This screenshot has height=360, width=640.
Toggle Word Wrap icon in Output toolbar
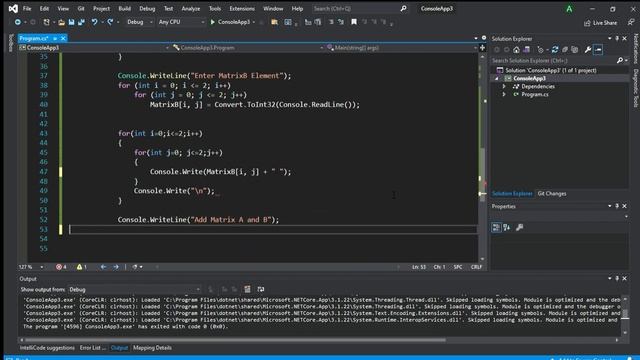(261, 289)
